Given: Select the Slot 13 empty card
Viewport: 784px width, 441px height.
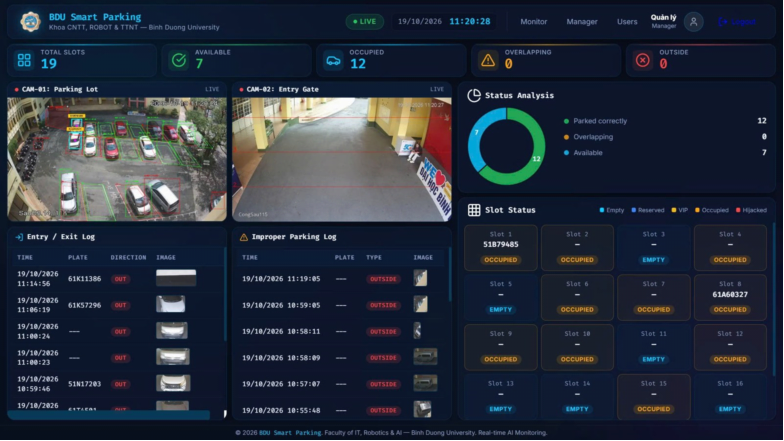Looking at the screenshot, I should [x=500, y=396].
